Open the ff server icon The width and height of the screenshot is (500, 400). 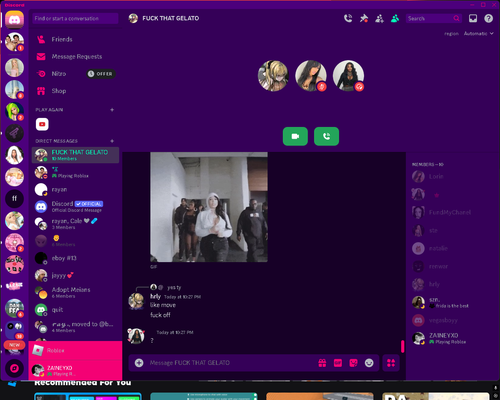click(x=14, y=199)
